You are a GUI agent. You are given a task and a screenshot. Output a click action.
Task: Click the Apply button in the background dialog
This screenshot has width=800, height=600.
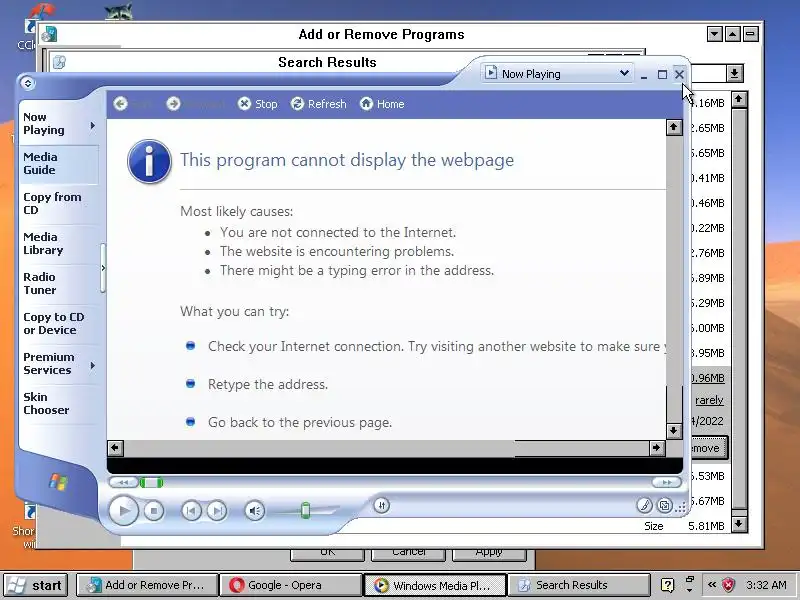pyautogui.click(x=489, y=553)
